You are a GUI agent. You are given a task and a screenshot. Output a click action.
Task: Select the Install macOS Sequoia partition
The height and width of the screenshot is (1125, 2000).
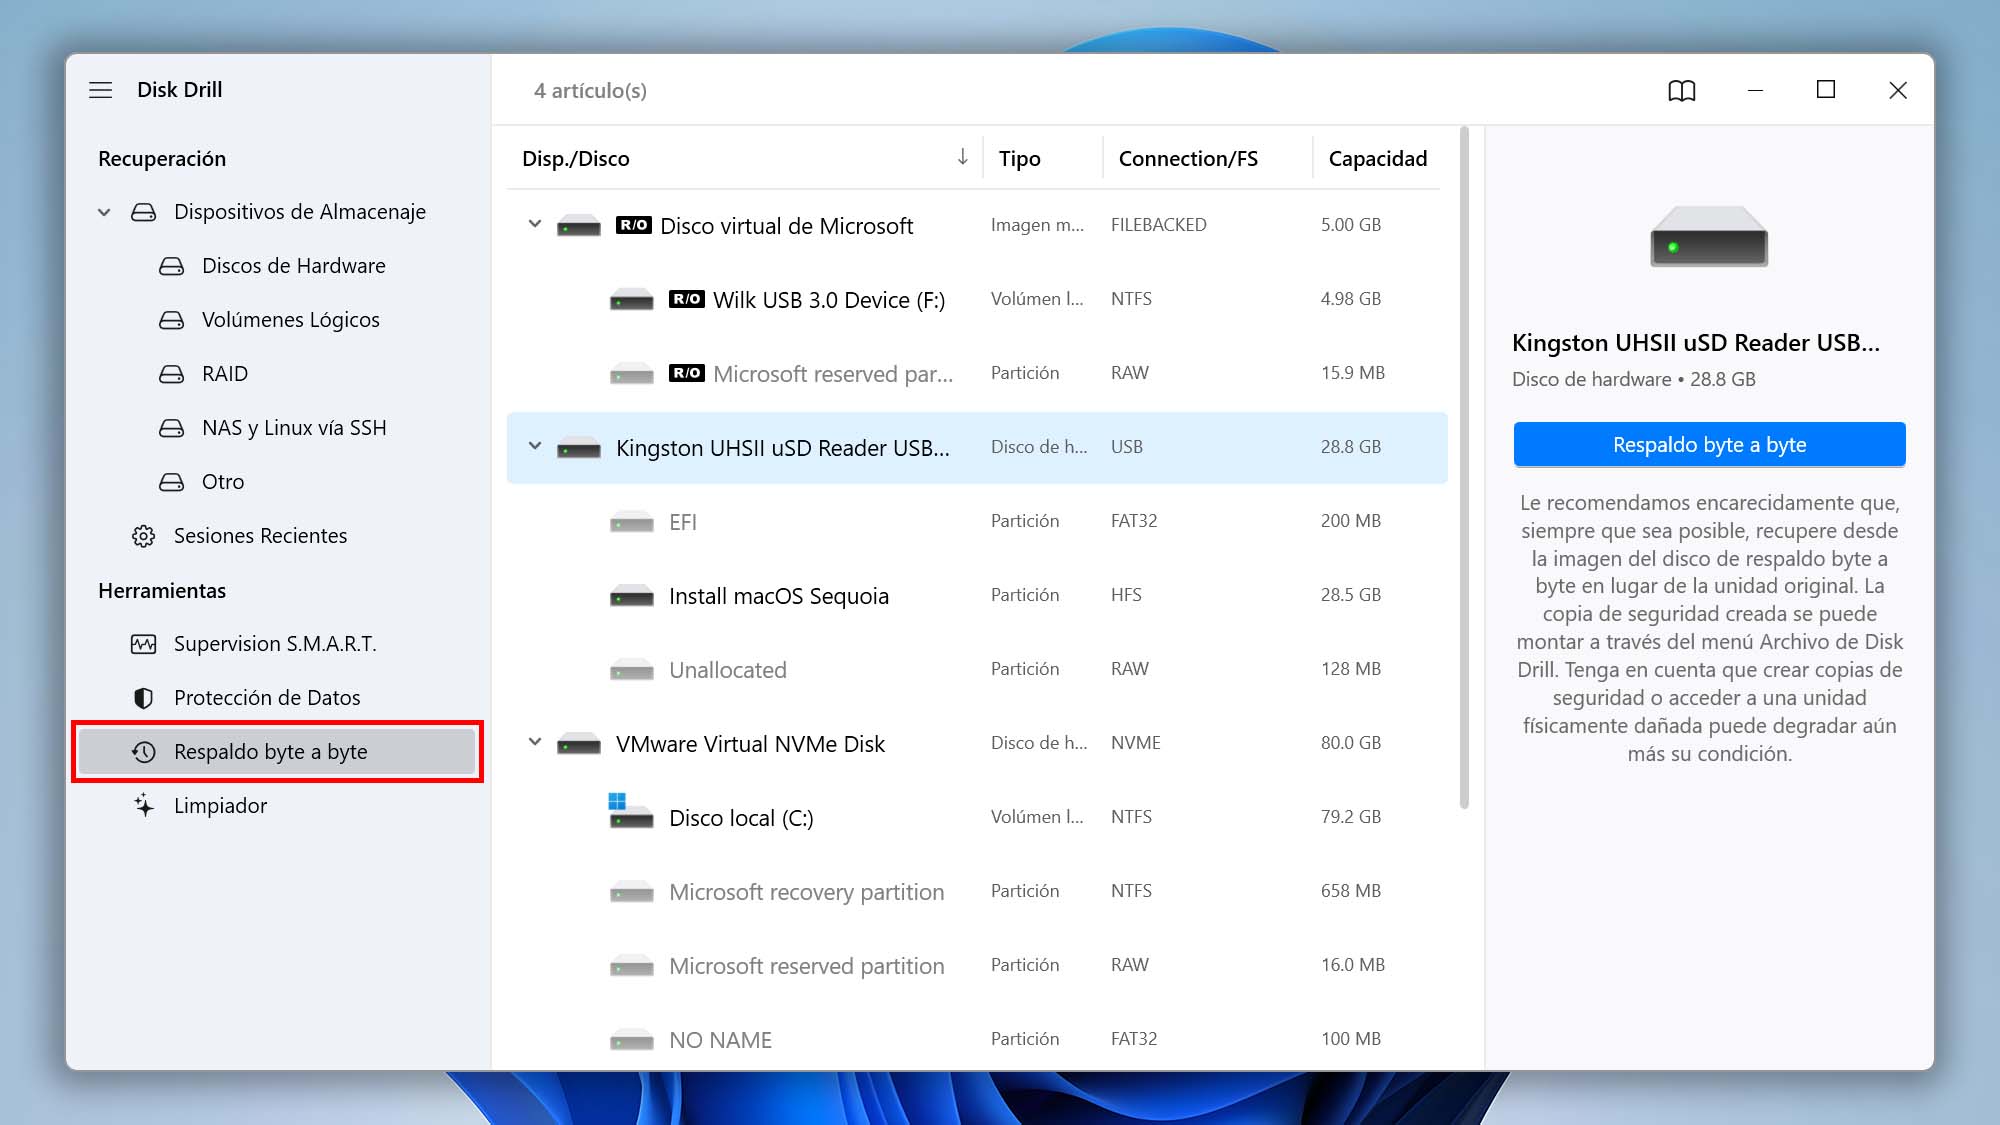pos(977,596)
